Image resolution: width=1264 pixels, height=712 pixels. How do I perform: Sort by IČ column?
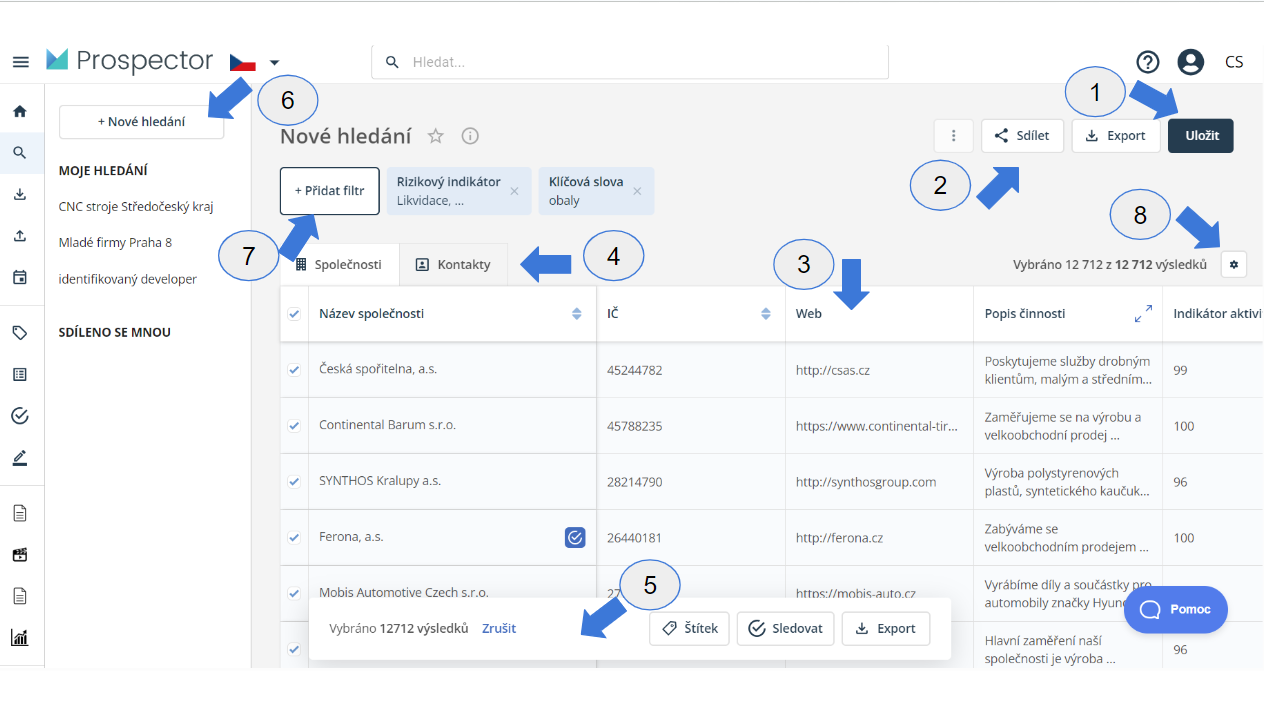pos(766,314)
